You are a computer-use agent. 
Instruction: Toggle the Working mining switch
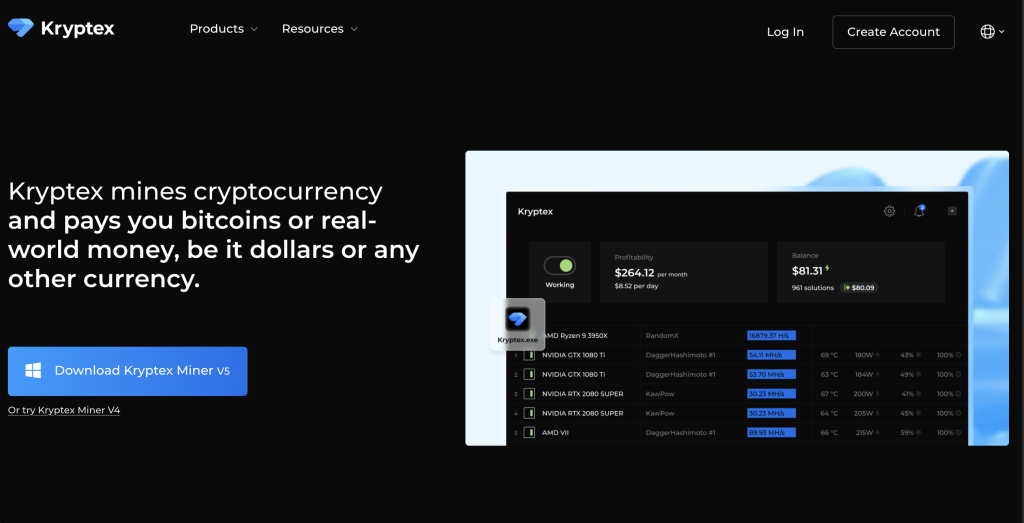(x=560, y=266)
